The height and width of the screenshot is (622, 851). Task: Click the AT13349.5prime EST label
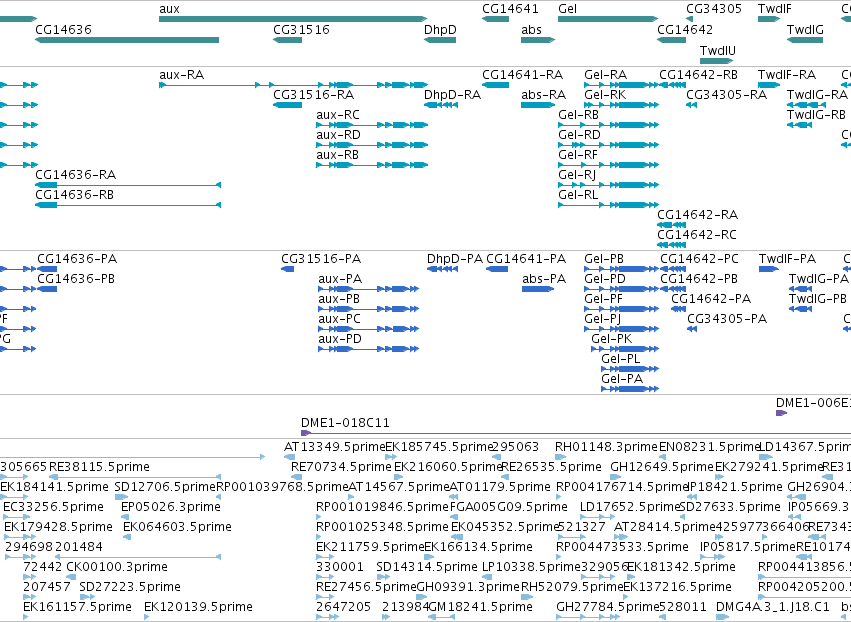click(x=334, y=447)
